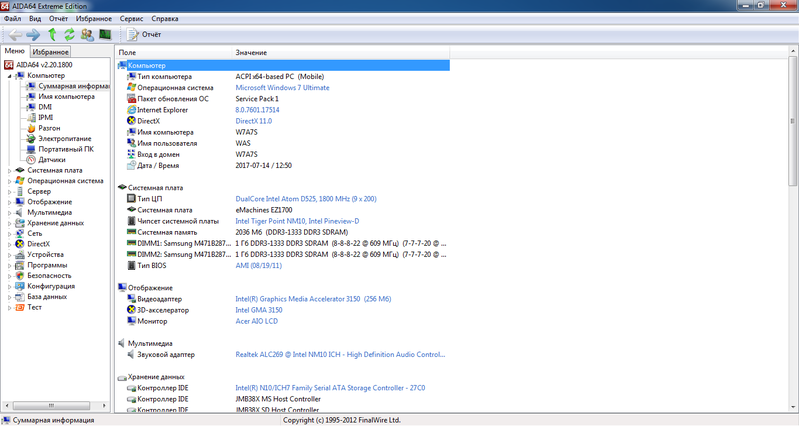The width and height of the screenshot is (799, 426).
Task: Click the Тест tree icon
Action: pos(20,307)
